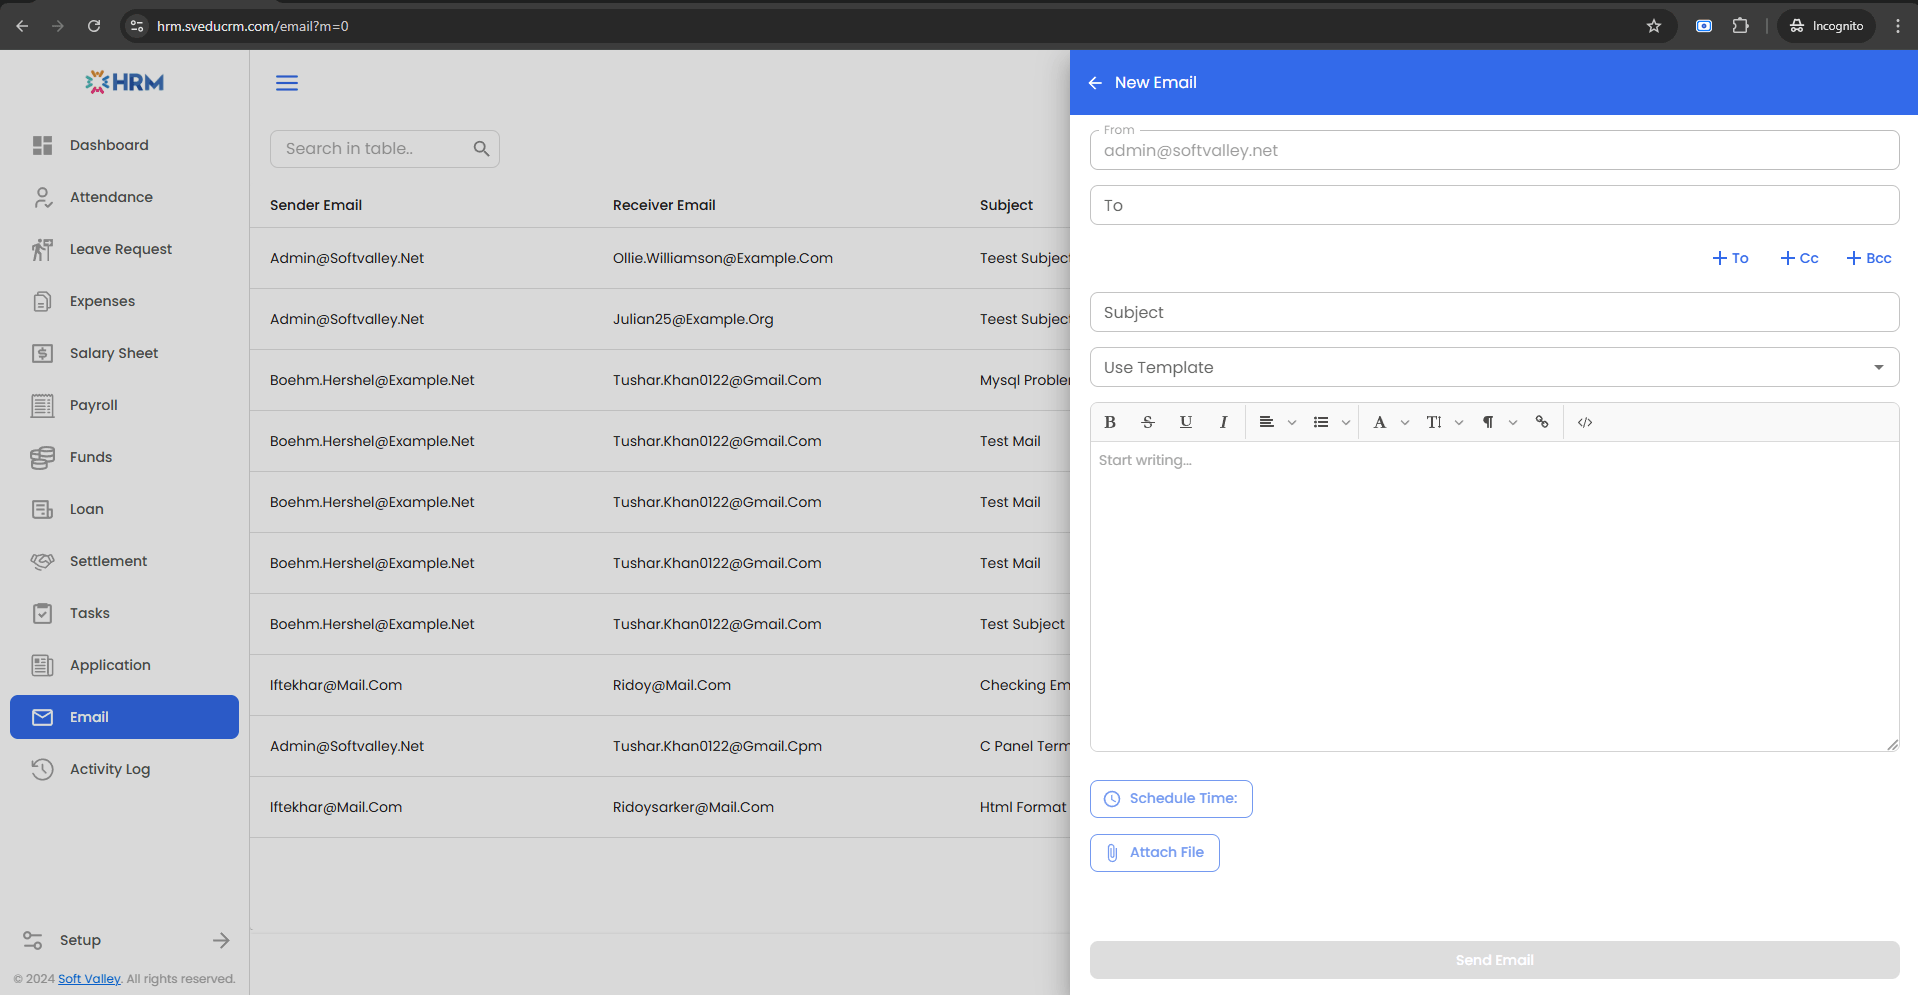
Task: Go to Dashboard in the sidebar
Action: (109, 145)
